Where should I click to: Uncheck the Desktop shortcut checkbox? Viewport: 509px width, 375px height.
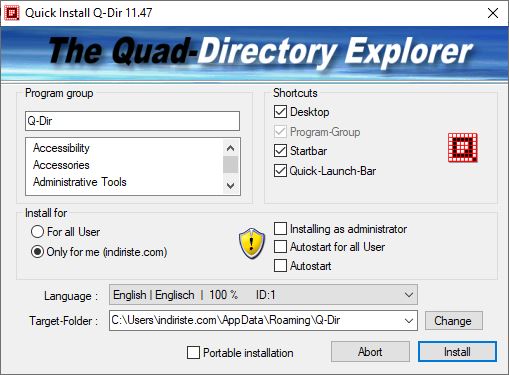pos(280,112)
